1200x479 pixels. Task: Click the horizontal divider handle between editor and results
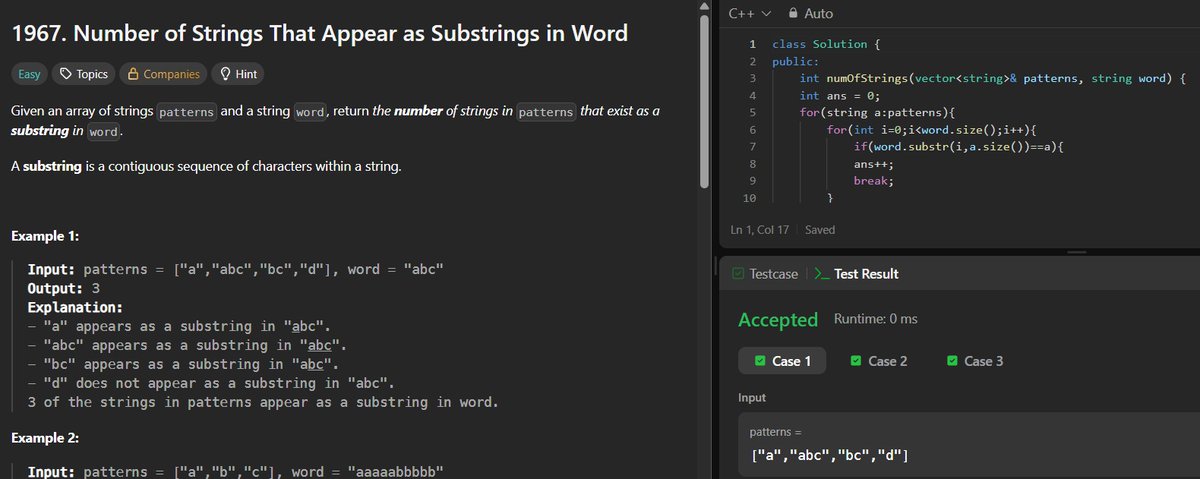pos(1077,252)
